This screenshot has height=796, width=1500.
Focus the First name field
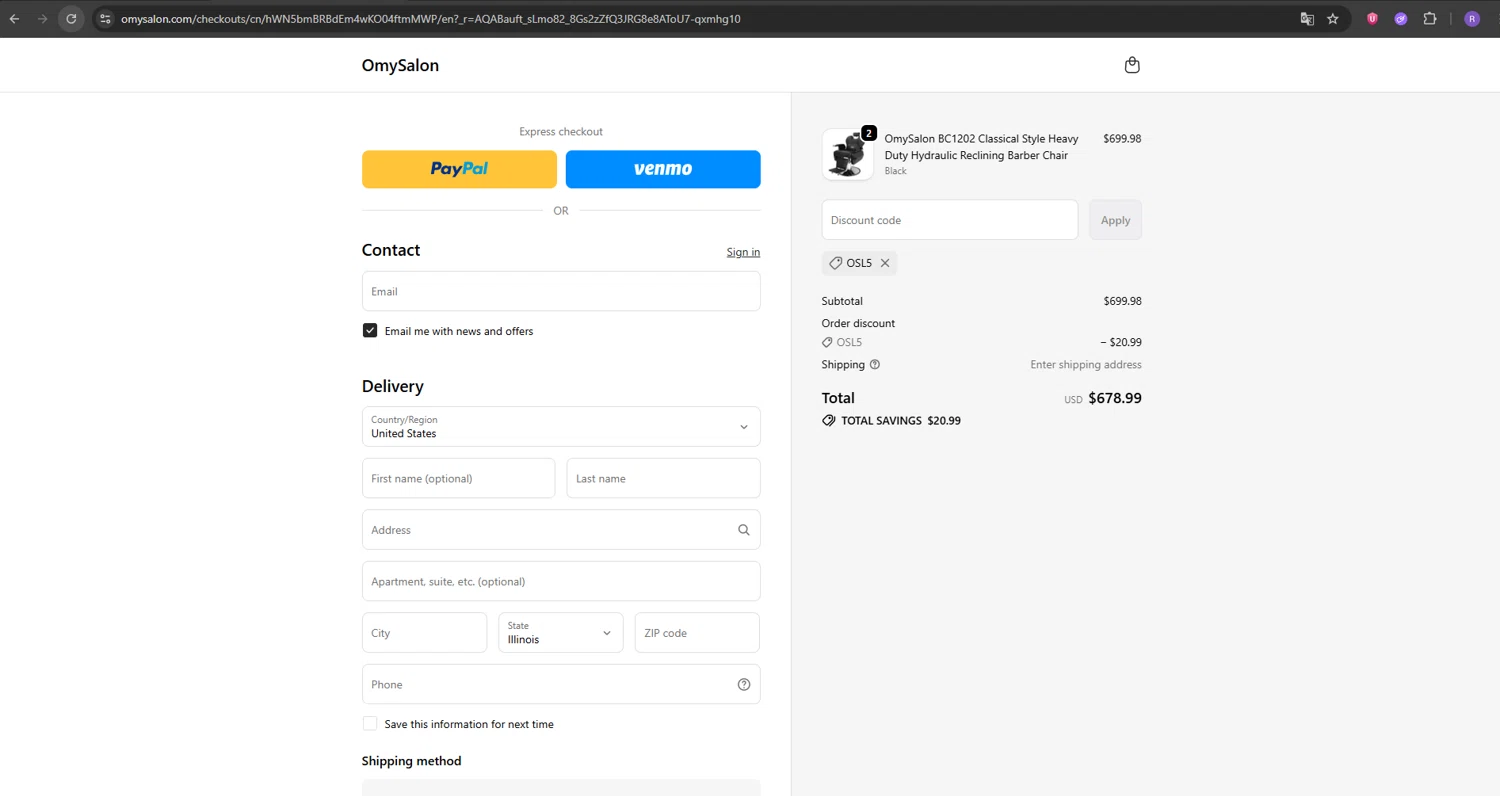point(458,478)
